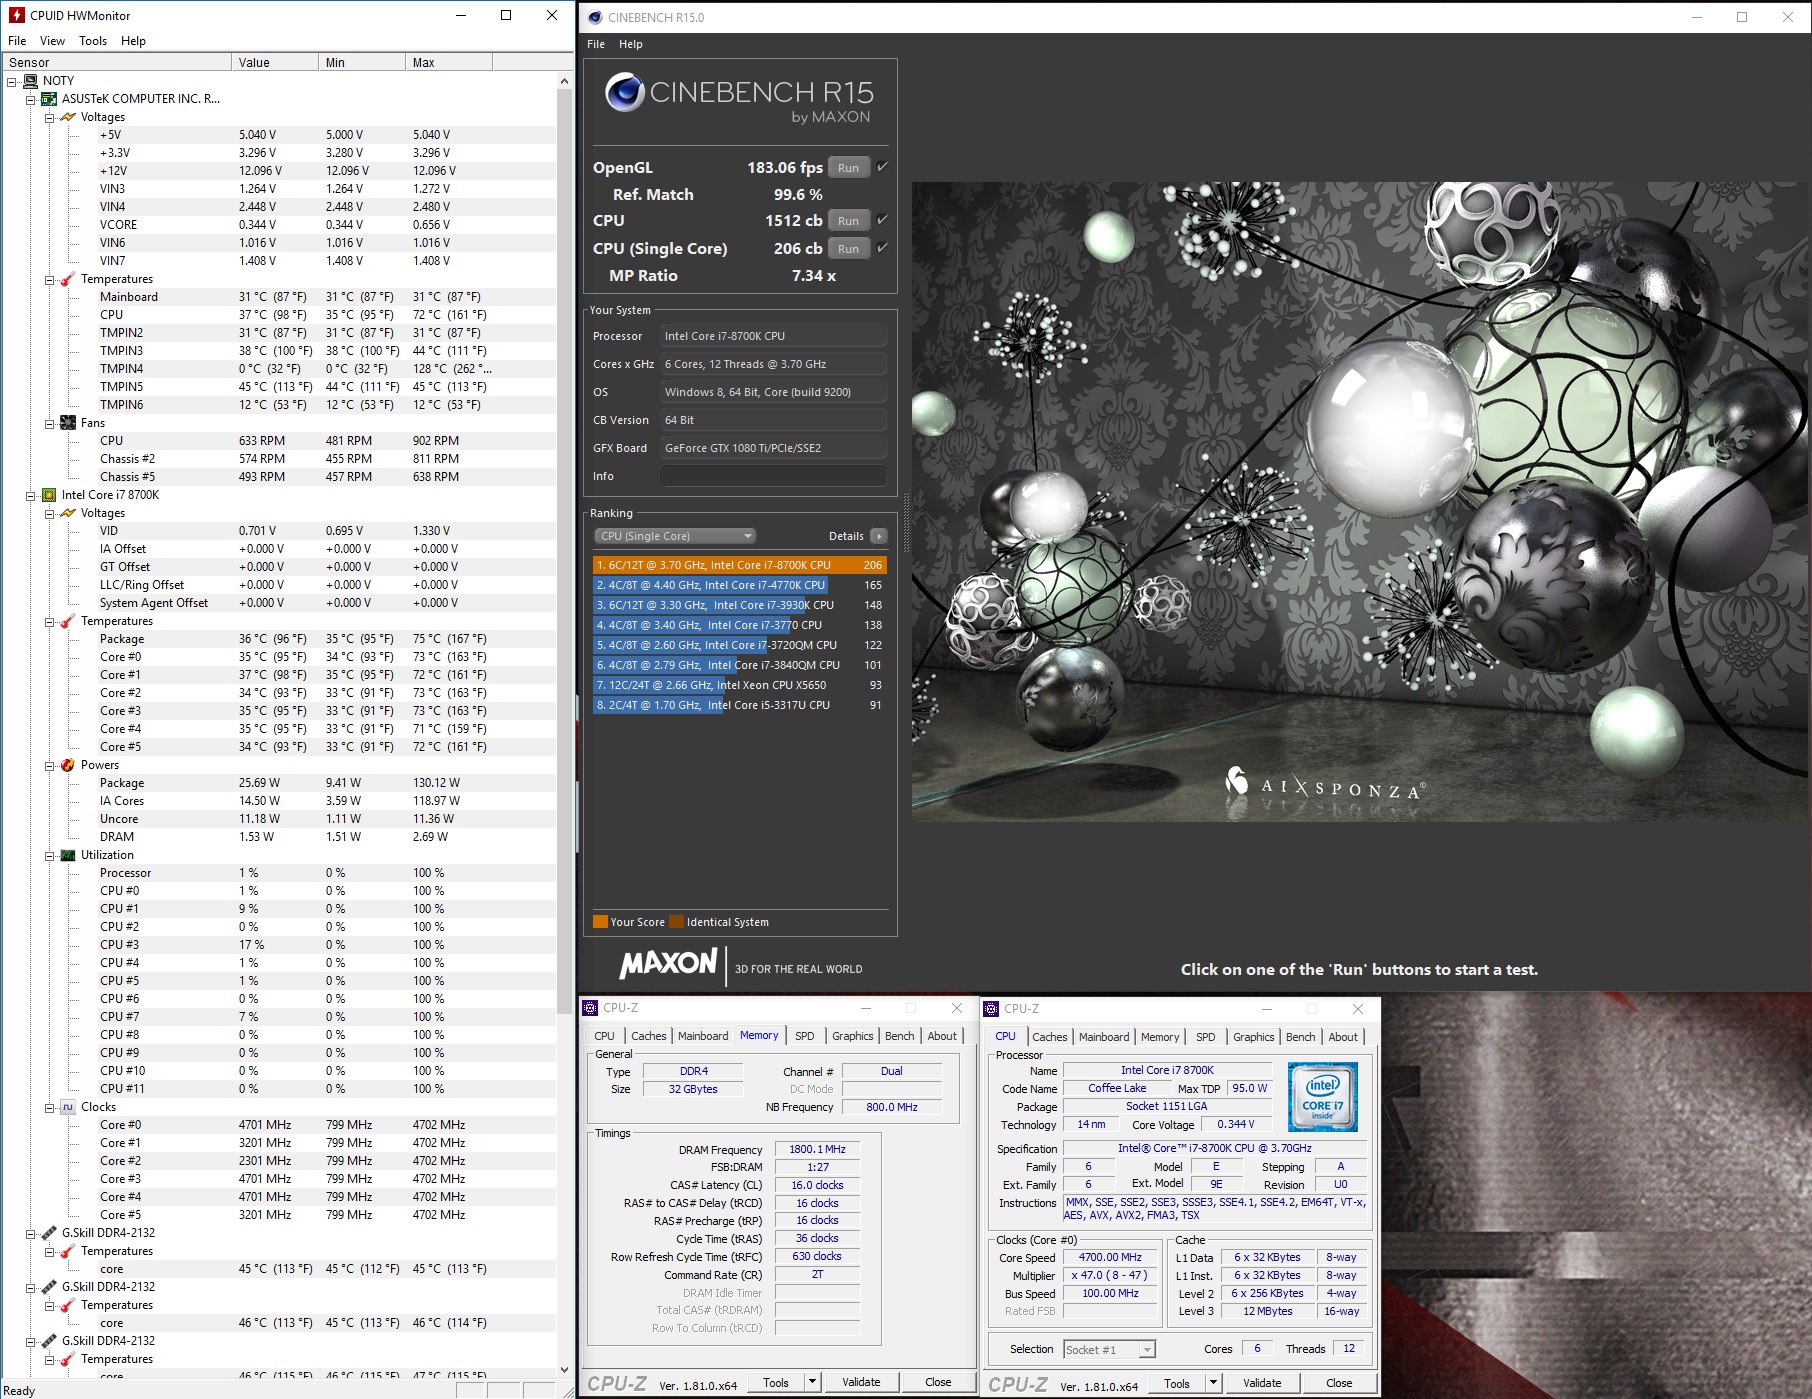Click the Details arrow icon in Ranking
Image resolution: width=1812 pixels, height=1399 pixels.
(879, 536)
